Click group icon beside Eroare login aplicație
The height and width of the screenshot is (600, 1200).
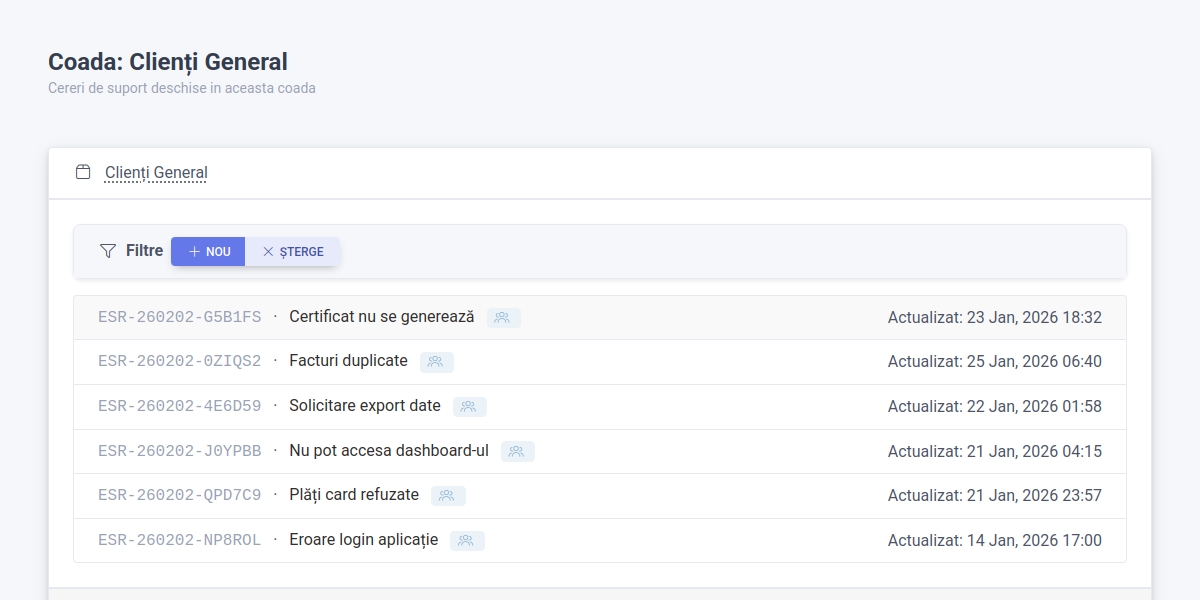[x=466, y=541]
